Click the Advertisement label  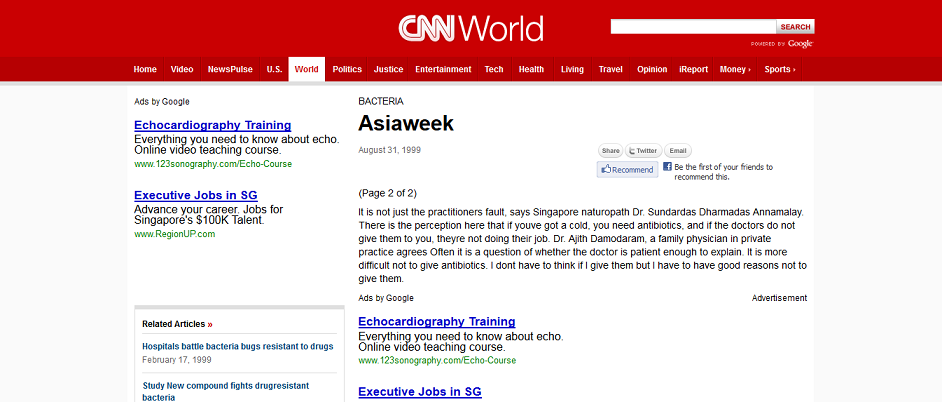(779, 298)
